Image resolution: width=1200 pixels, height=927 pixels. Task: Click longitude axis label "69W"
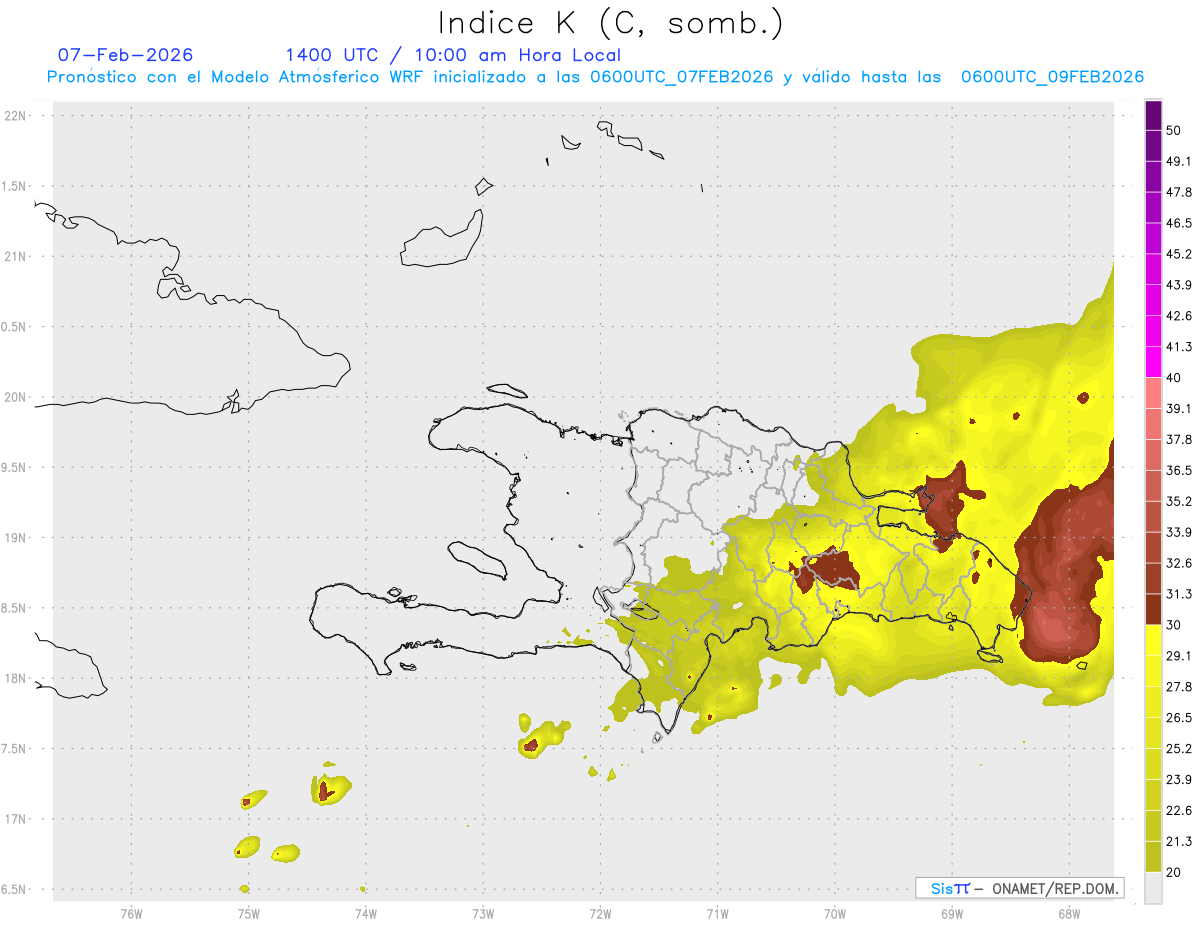pos(952,913)
